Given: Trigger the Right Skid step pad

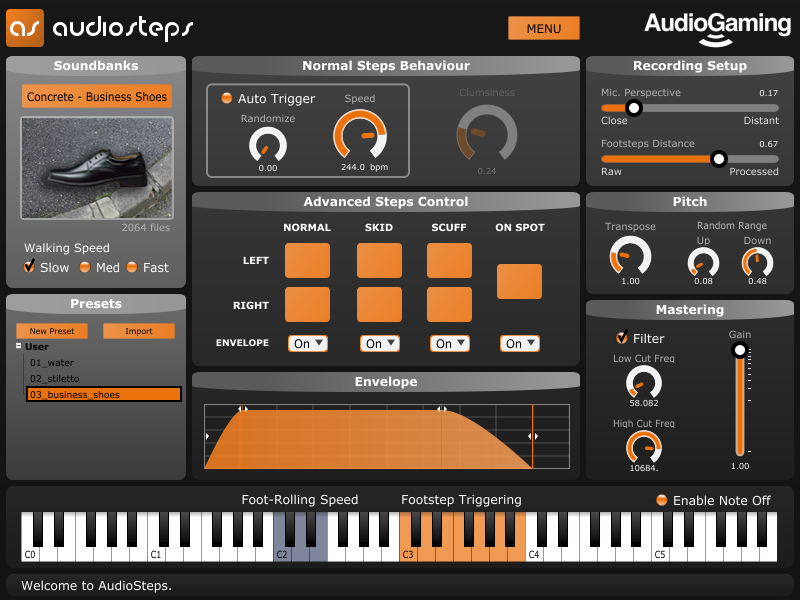Looking at the screenshot, I should 379,305.
